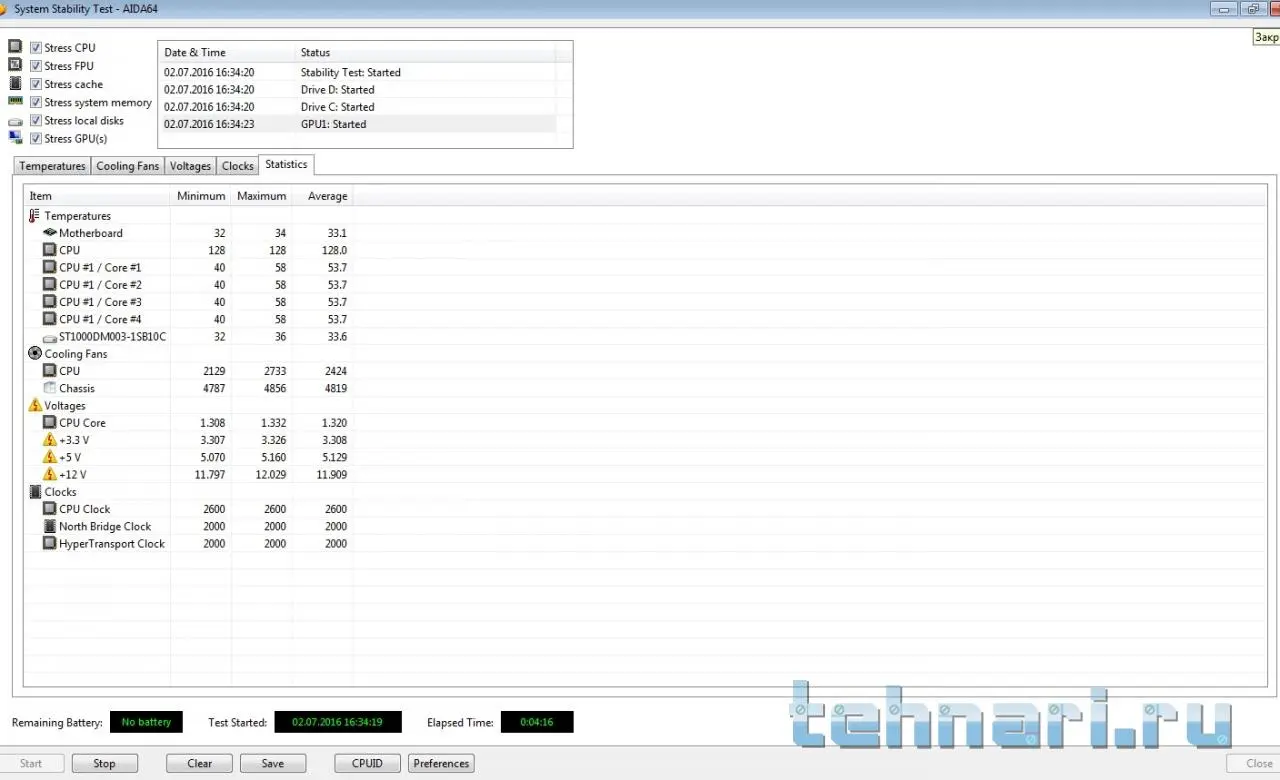
Task: Click the Cooling Fans group fan icon
Action: (35, 353)
